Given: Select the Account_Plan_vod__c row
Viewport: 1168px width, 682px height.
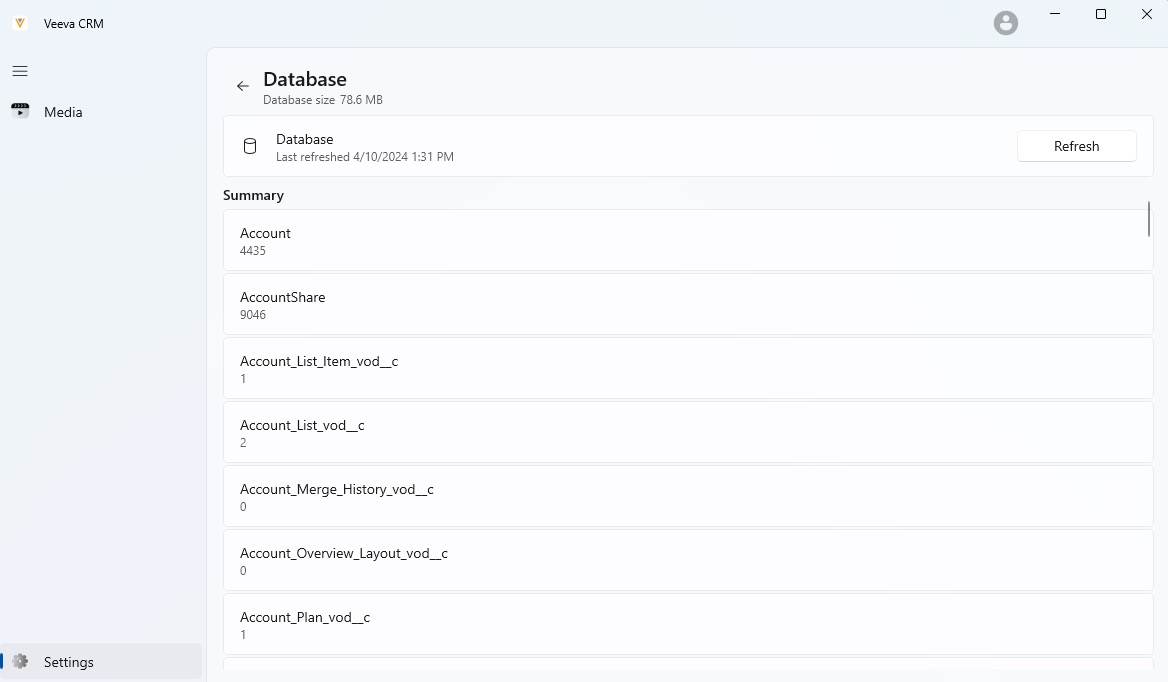Looking at the screenshot, I should [687, 625].
